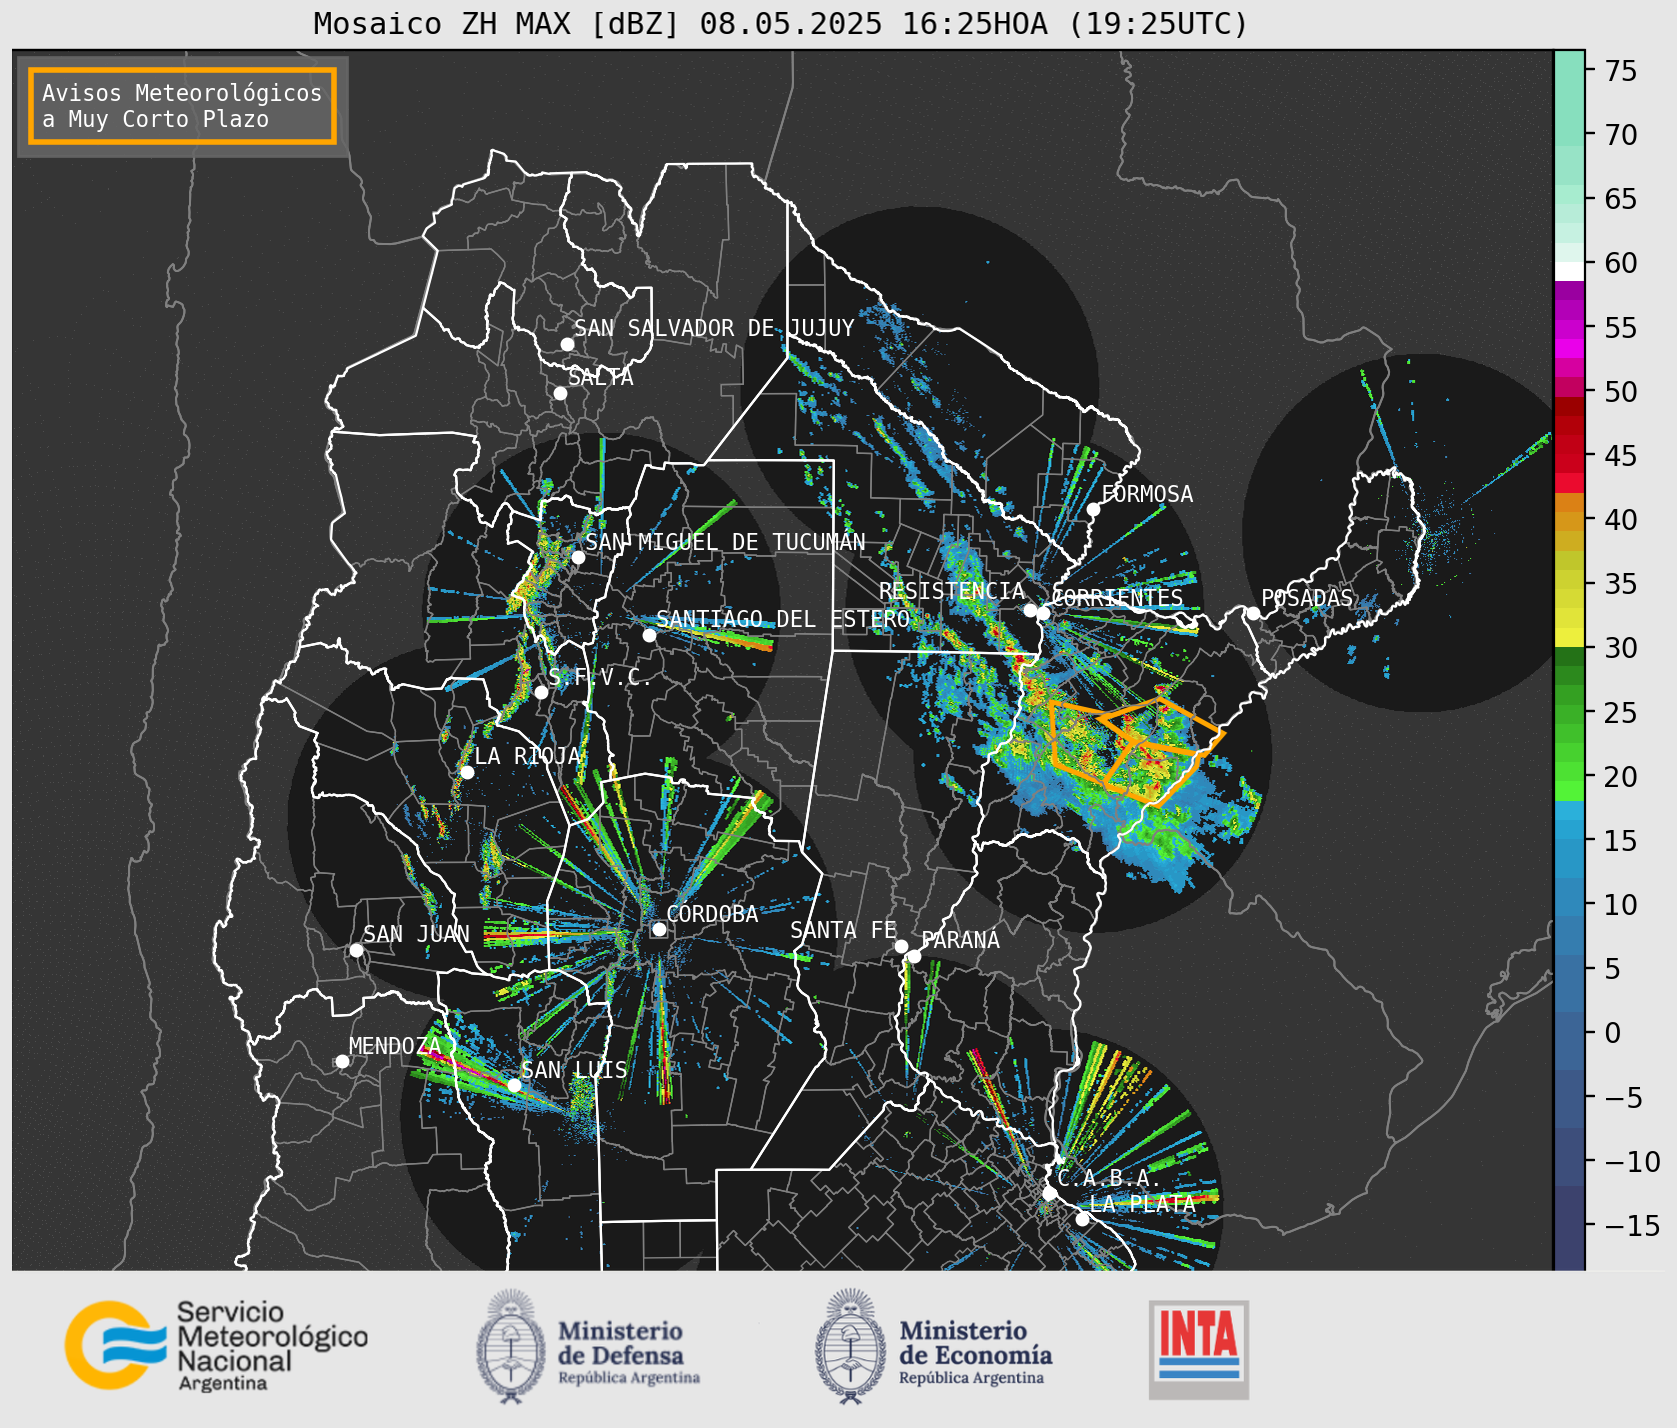Click the San Luis city marker

[514, 1085]
